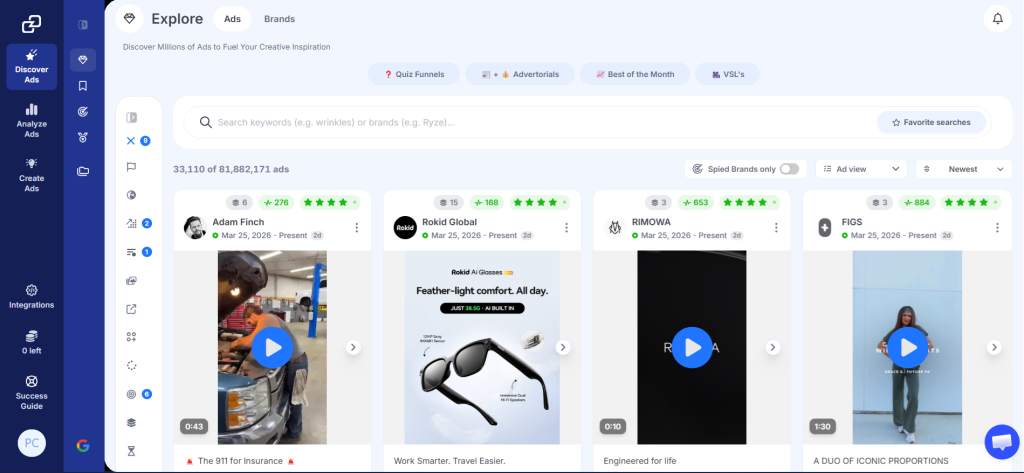Open the list filter with badge 1
The height and width of the screenshot is (473, 1024).
pos(131,252)
